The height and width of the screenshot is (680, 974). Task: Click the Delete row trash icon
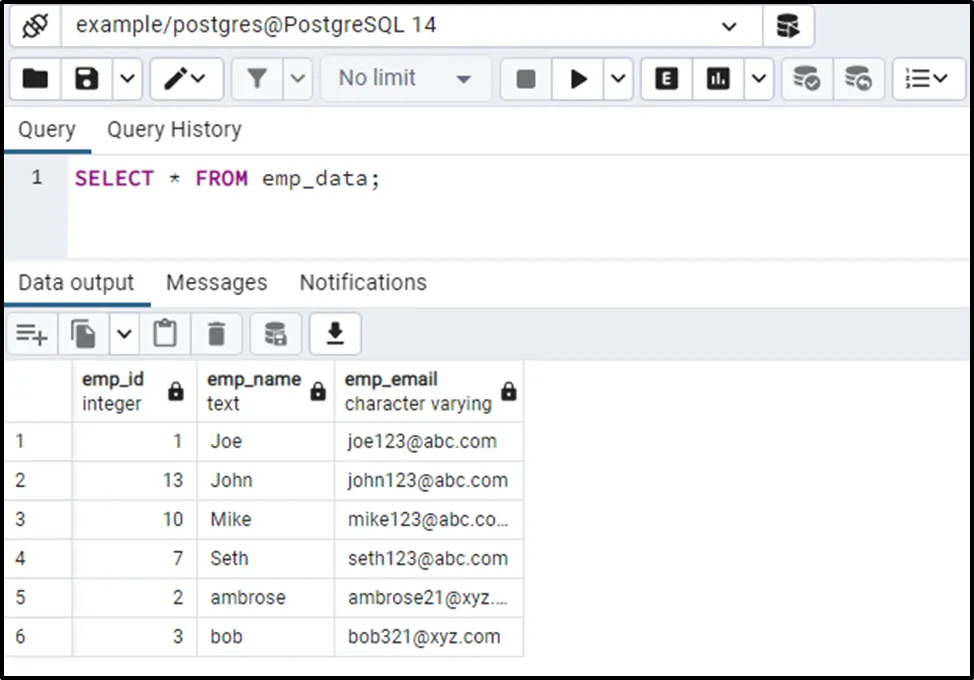(x=217, y=334)
